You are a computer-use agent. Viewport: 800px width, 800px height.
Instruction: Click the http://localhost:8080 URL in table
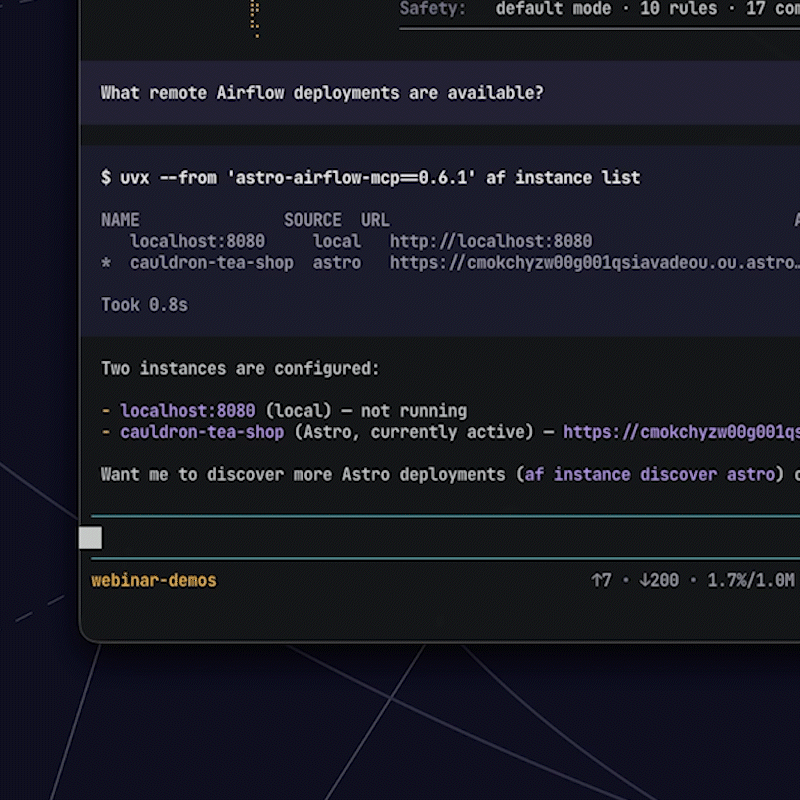(491, 241)
